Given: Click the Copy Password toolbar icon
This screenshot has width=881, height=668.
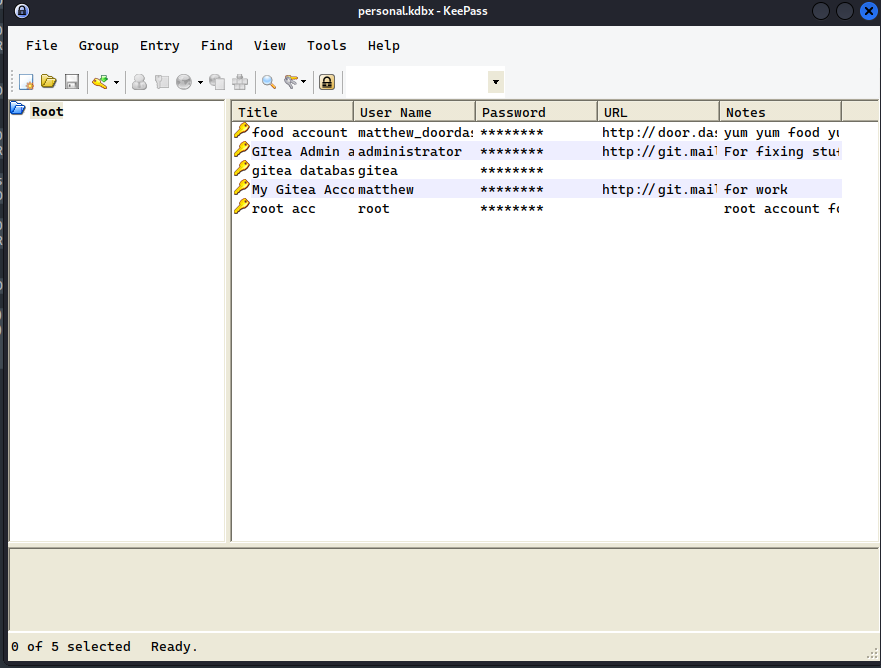Looking at the screenshot, I should pyautogui.click(x=162, y=82).
